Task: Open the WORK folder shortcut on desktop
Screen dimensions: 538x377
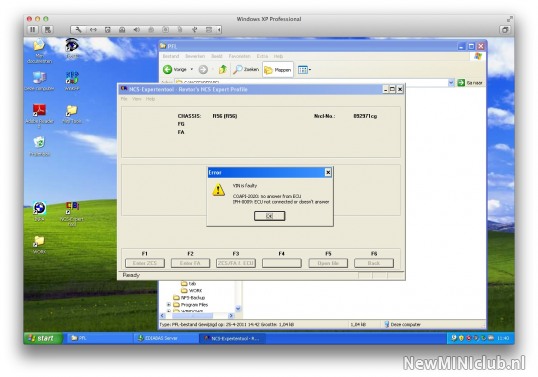Action: [39, 245]
